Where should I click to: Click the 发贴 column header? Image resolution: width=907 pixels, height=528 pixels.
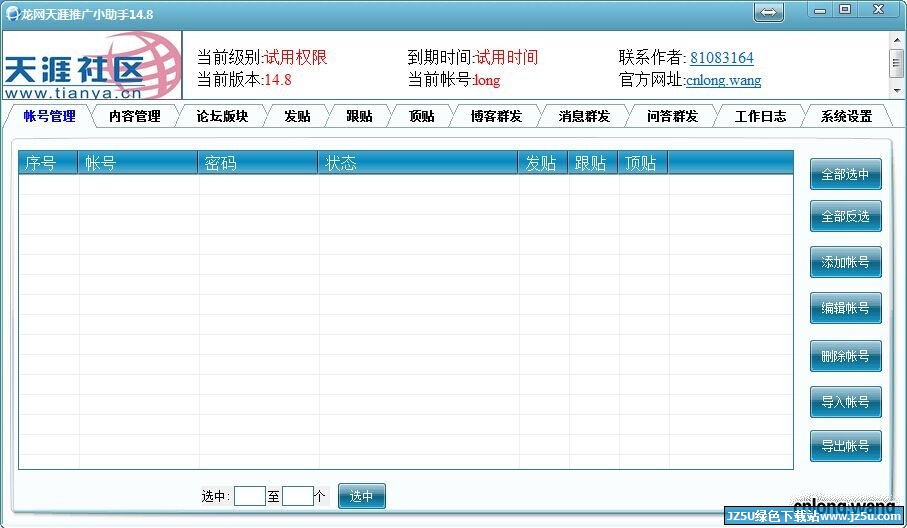coord(543,163)
